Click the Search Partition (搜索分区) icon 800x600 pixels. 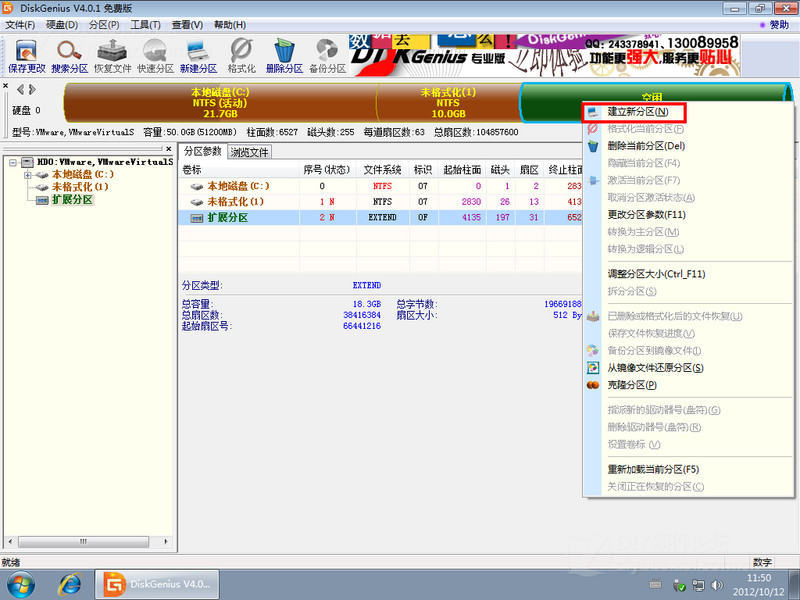point(69,55)
